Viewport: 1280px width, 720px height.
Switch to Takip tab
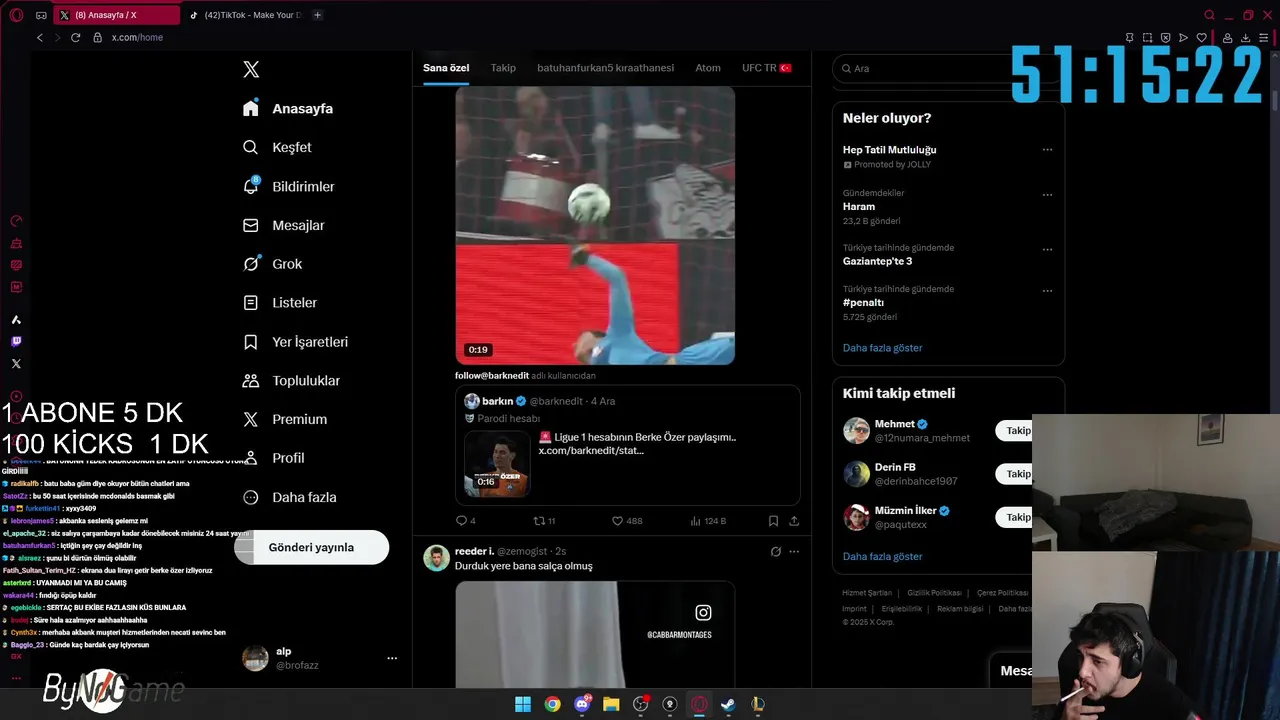pos(503,68)
